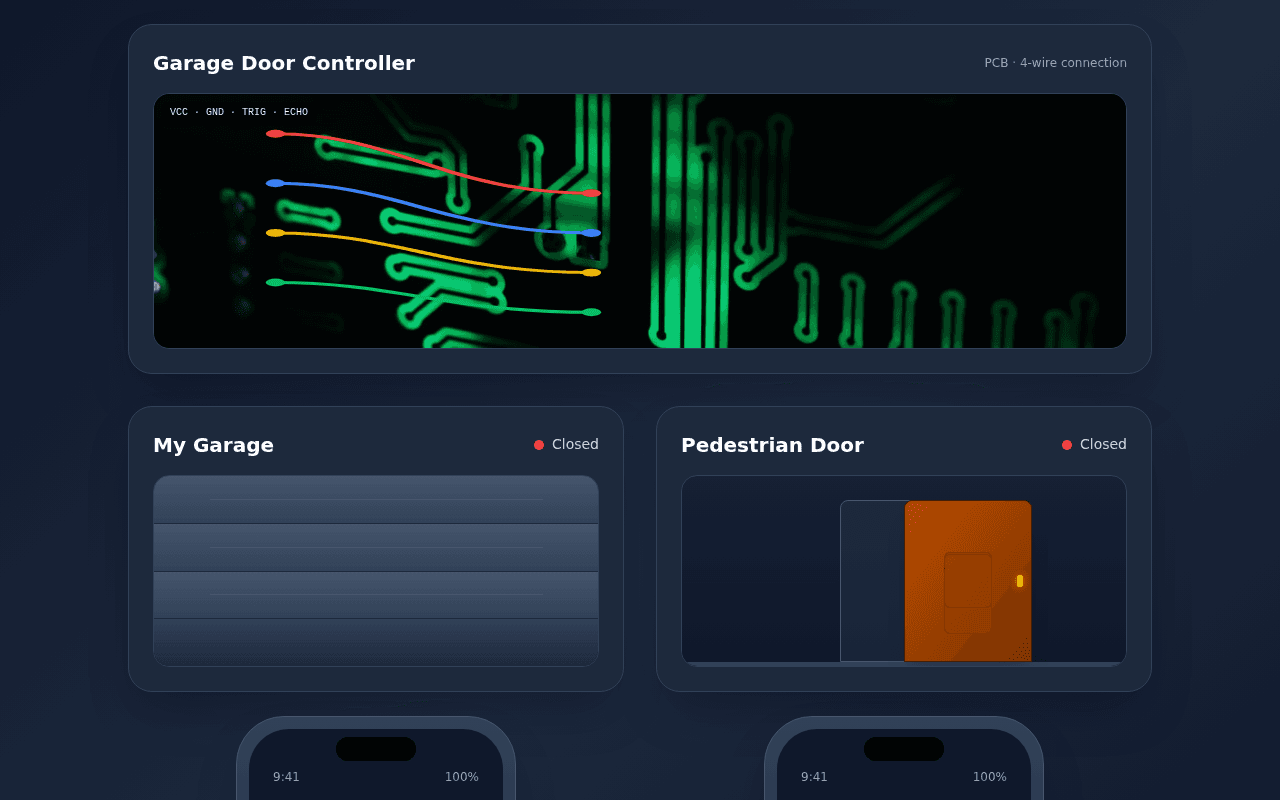The width and height of the screenshot is (1280, 800).
Task: Click the My Garage card title
Action: coord(213,445)
